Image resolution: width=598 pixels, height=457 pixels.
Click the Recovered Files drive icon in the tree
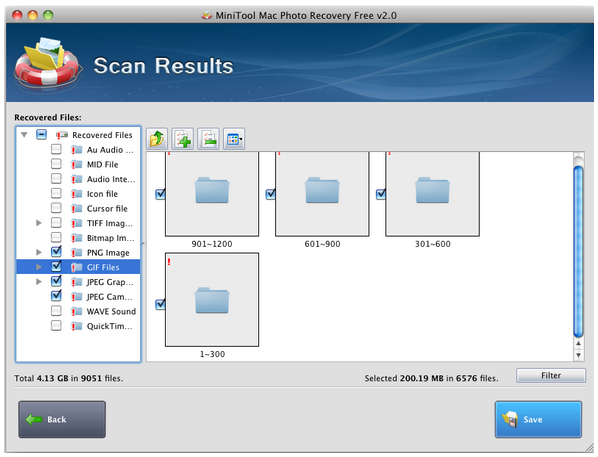point(62,135)
